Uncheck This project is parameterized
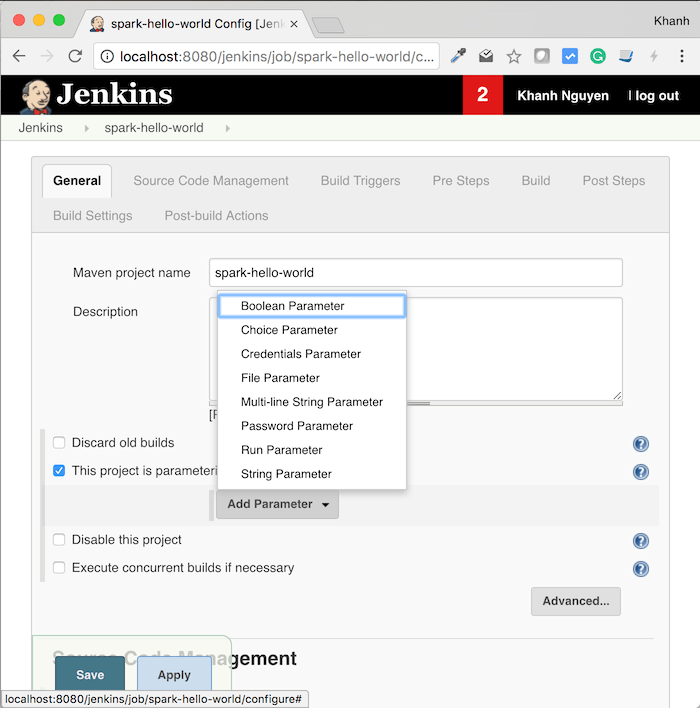This screenshot has height=708, width=700. [59, 470]
